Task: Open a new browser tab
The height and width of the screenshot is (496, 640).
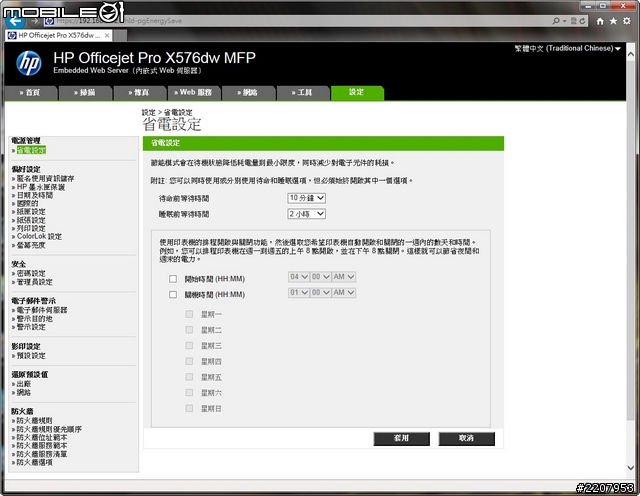Action: (x=120, y=36)
